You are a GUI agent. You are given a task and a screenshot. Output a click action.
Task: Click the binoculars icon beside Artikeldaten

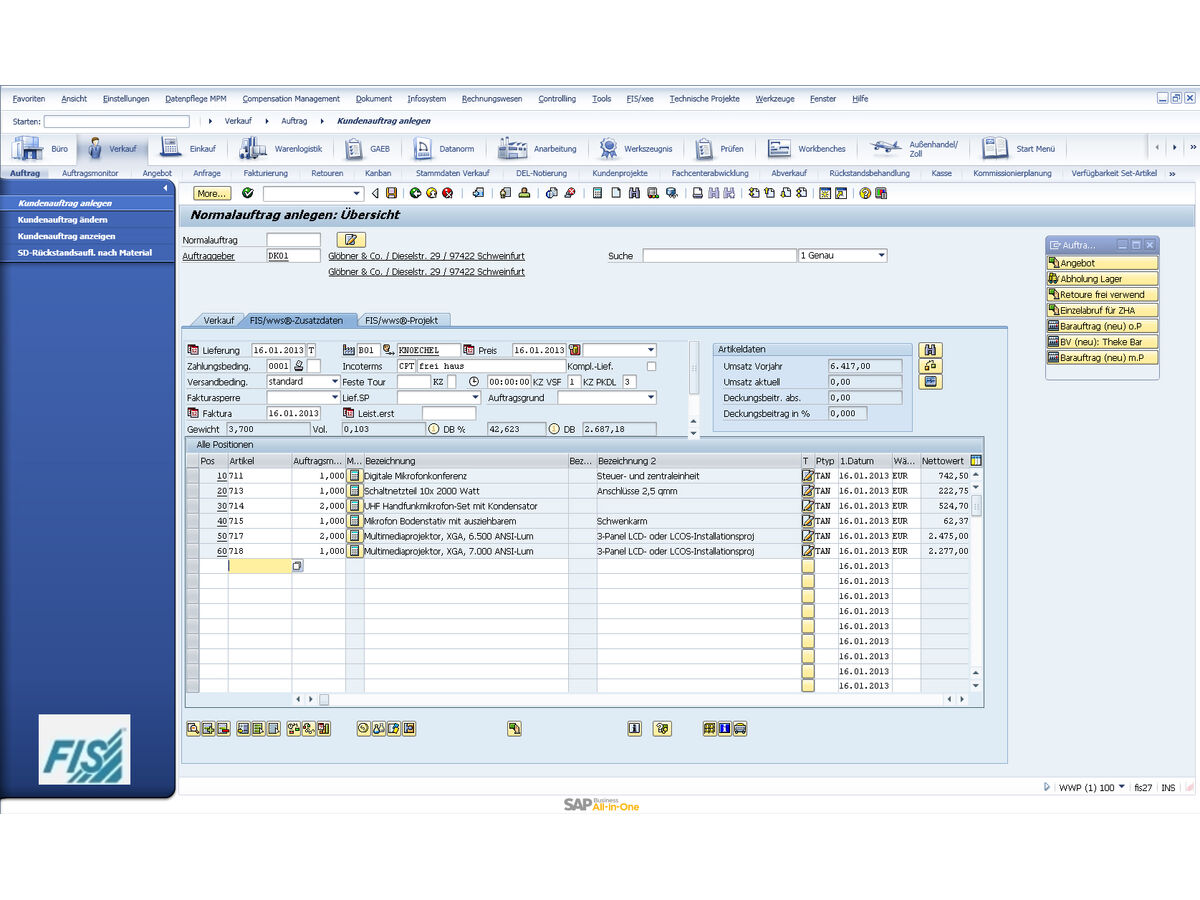click(x=931, y=350)
